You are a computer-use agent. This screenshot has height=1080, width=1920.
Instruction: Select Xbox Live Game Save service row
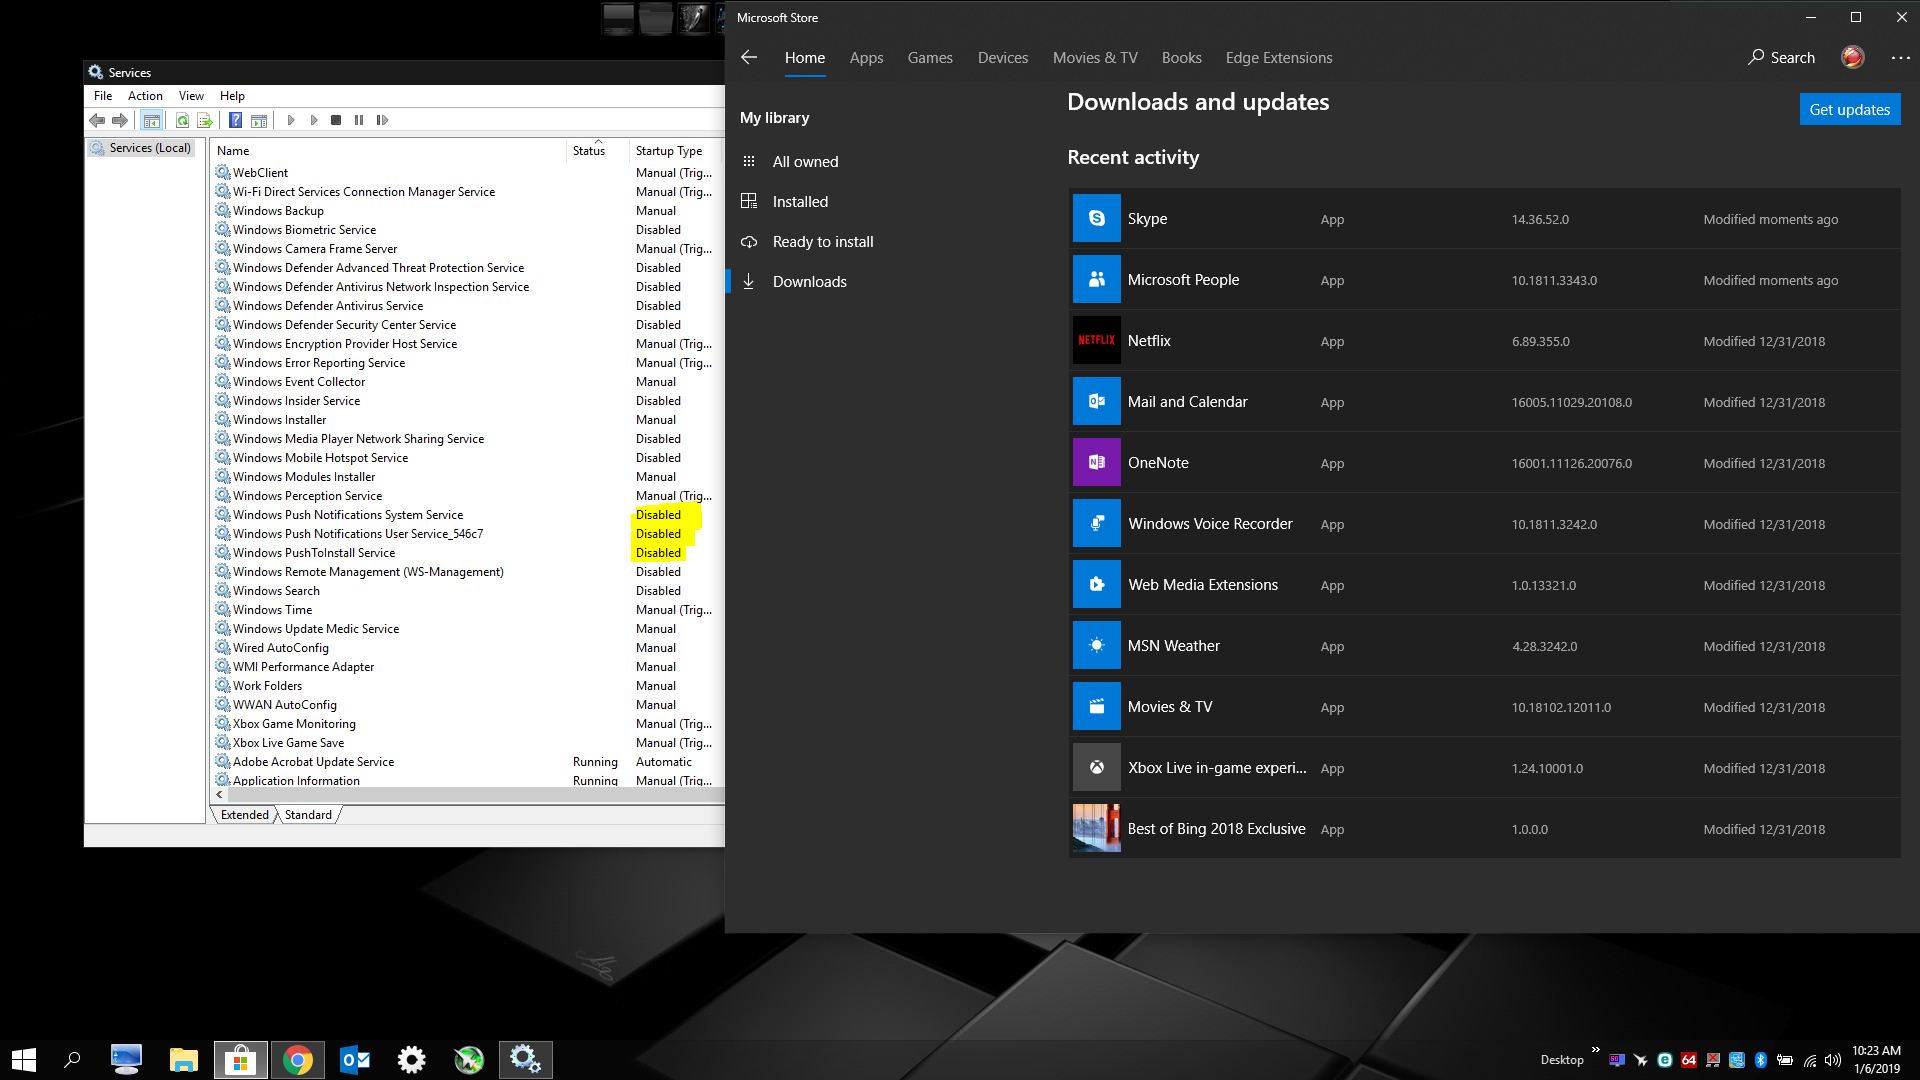click(468, 743)
